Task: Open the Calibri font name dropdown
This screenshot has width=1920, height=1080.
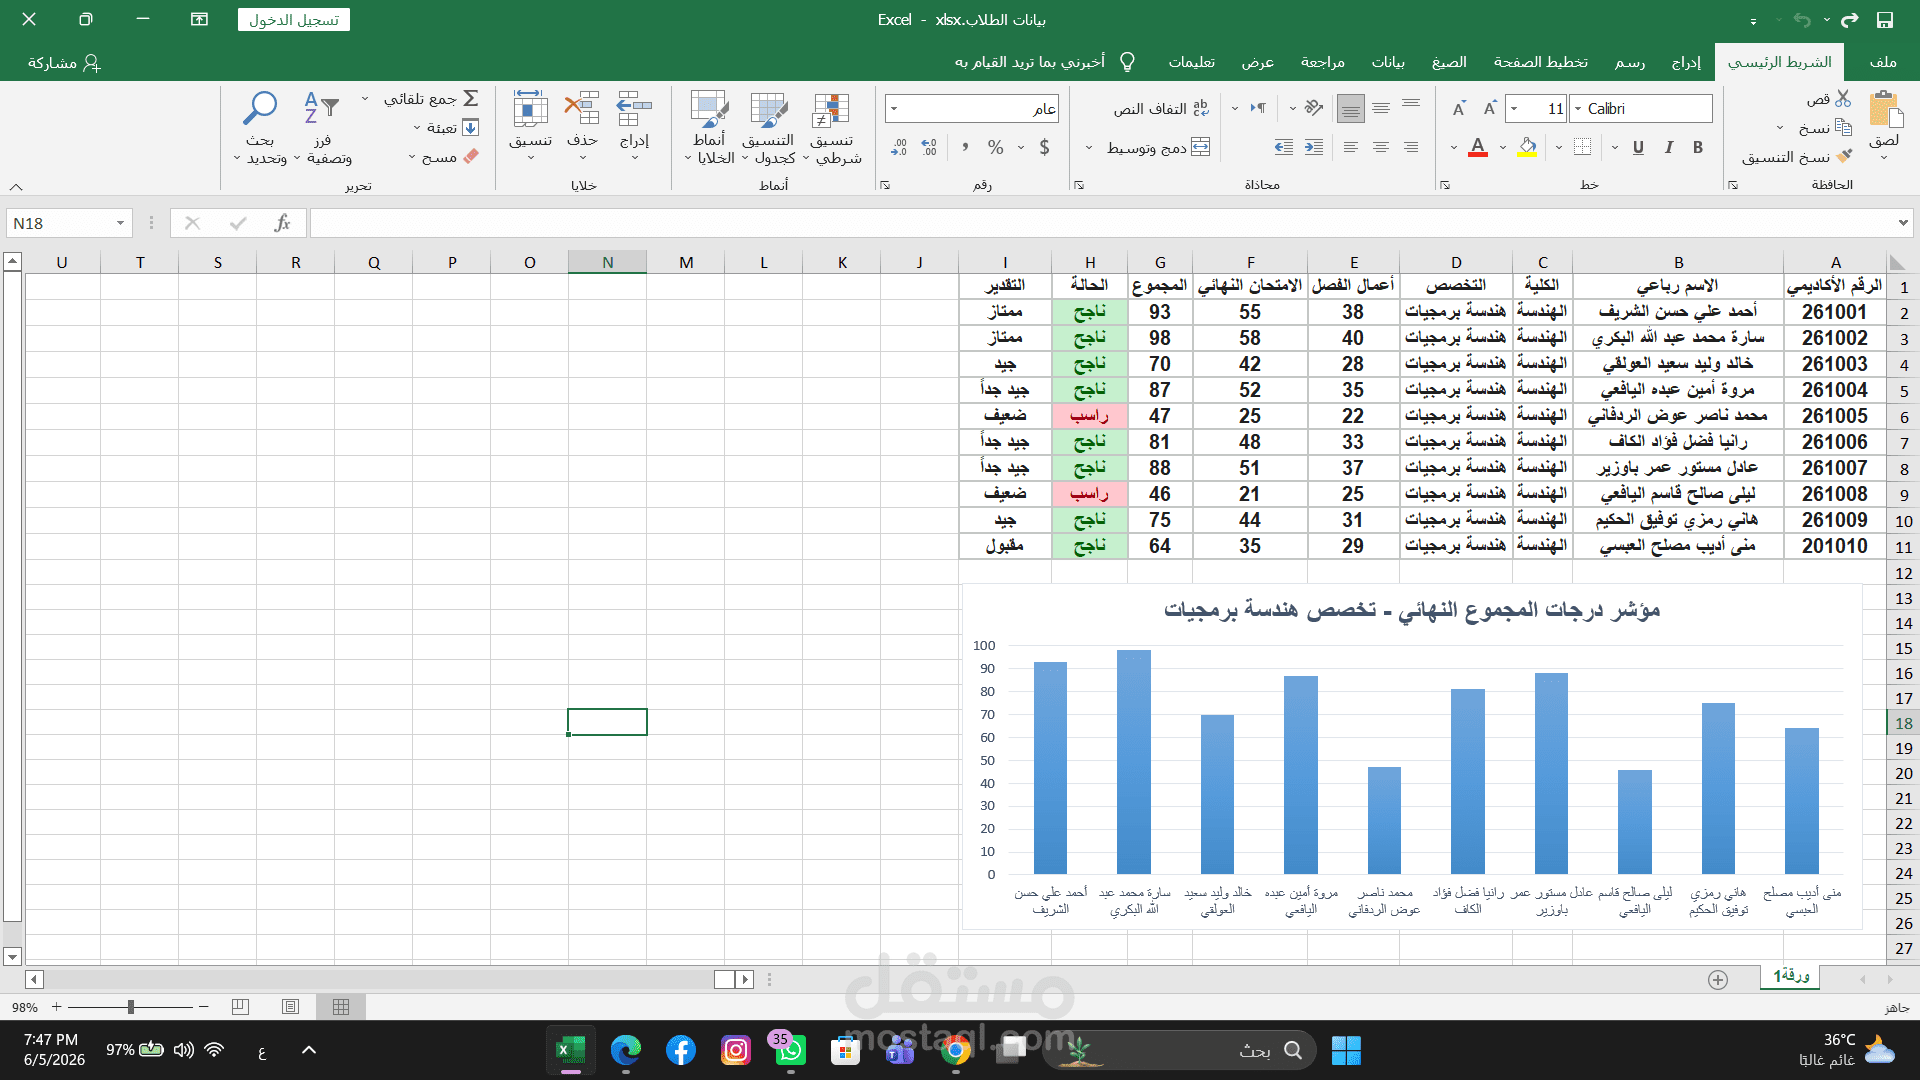Action: pyautogui.click(x=1578, y=108)
